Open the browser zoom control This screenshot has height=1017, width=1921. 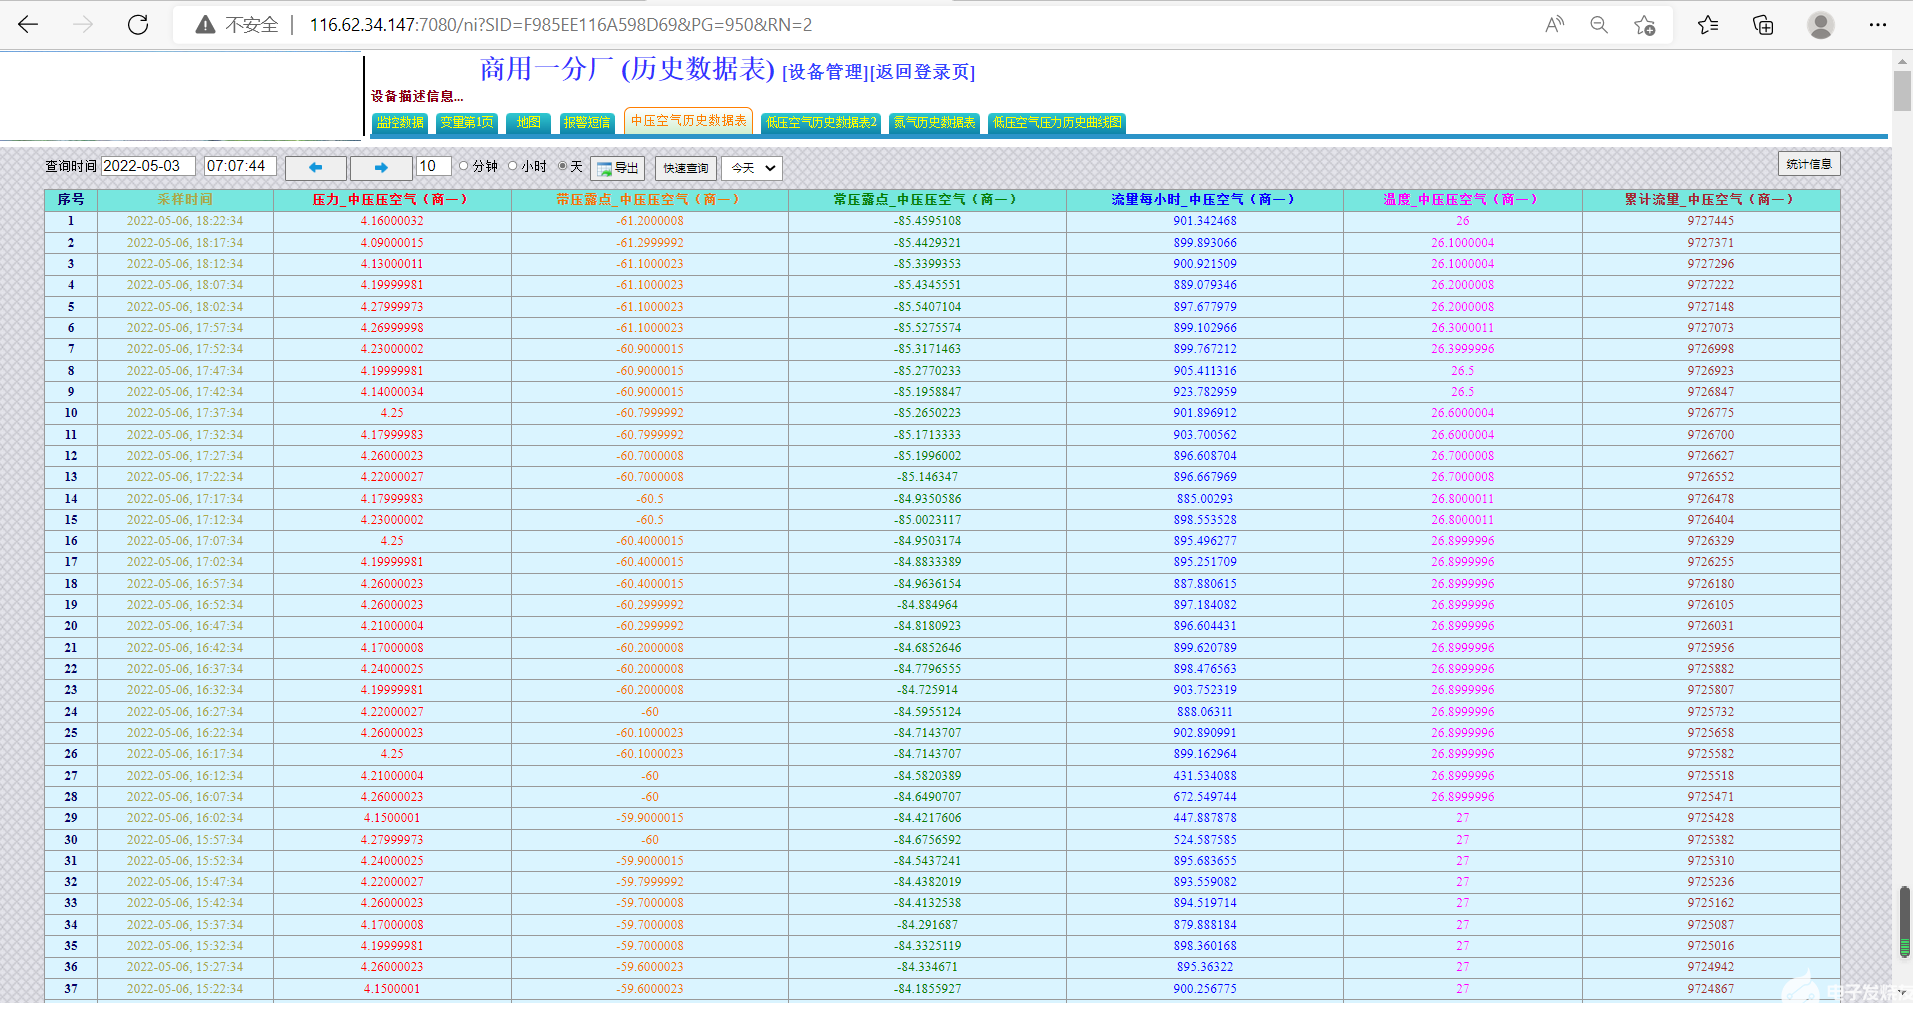tap(1599, 25)
